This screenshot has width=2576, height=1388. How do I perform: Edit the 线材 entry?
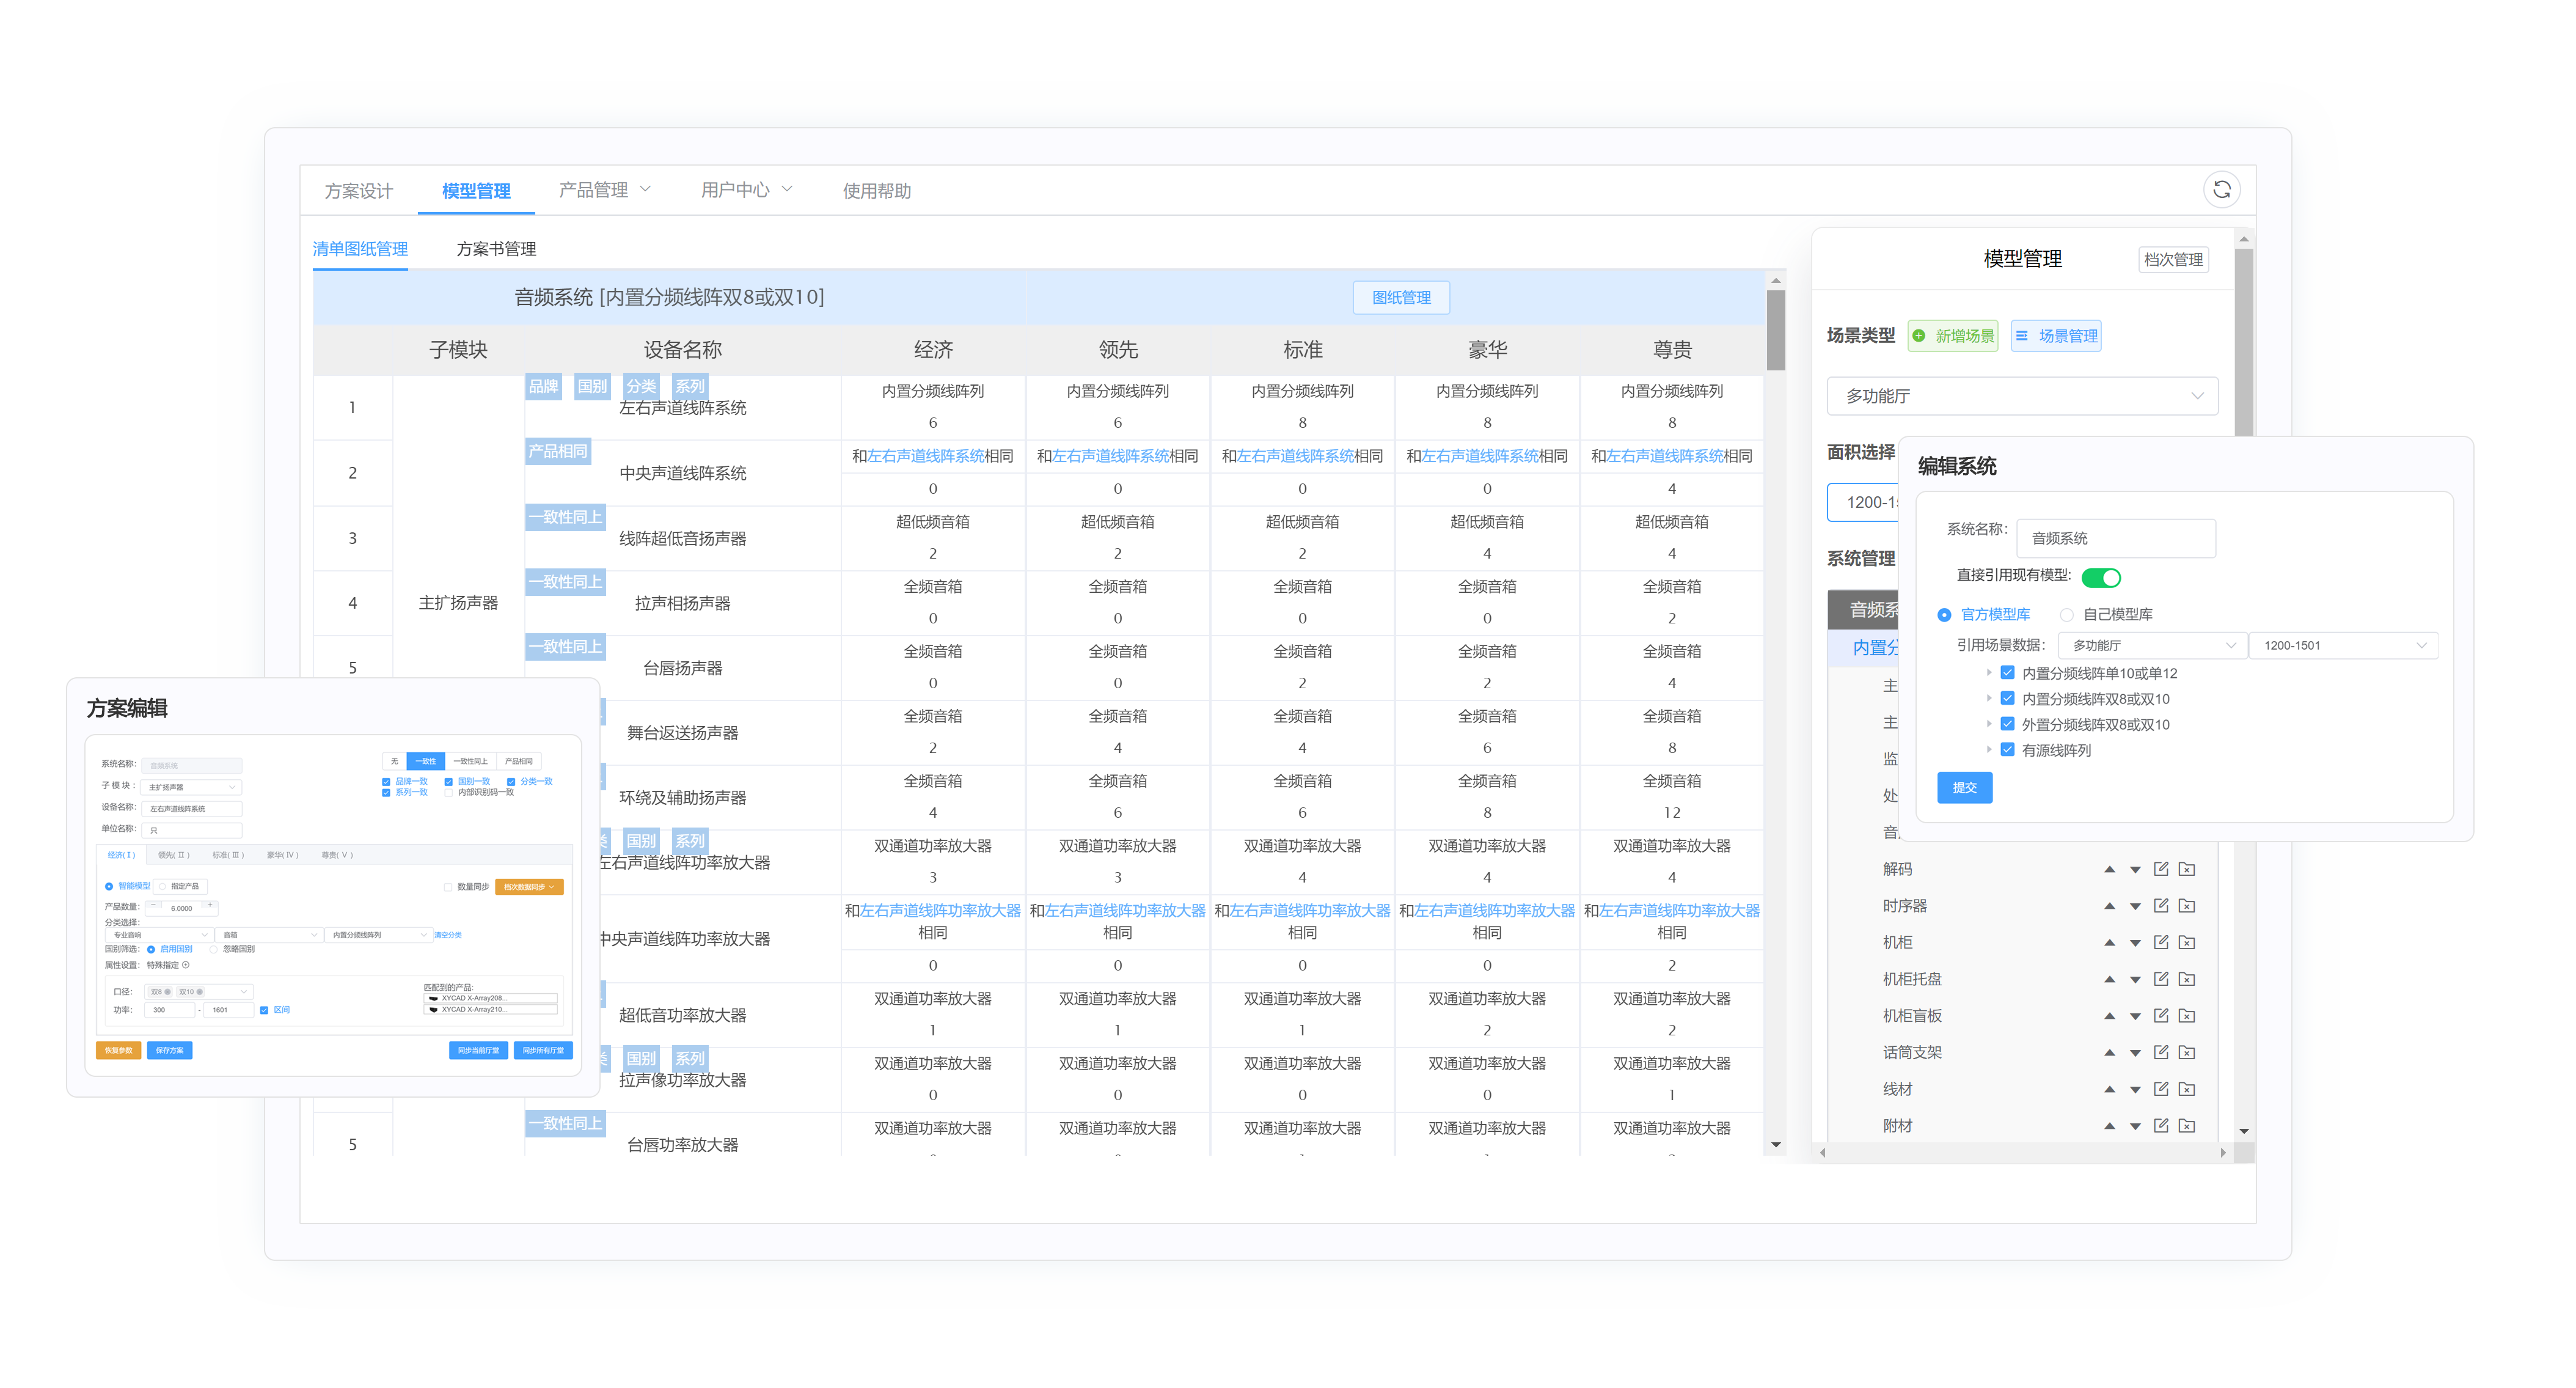point(2161,1089)
